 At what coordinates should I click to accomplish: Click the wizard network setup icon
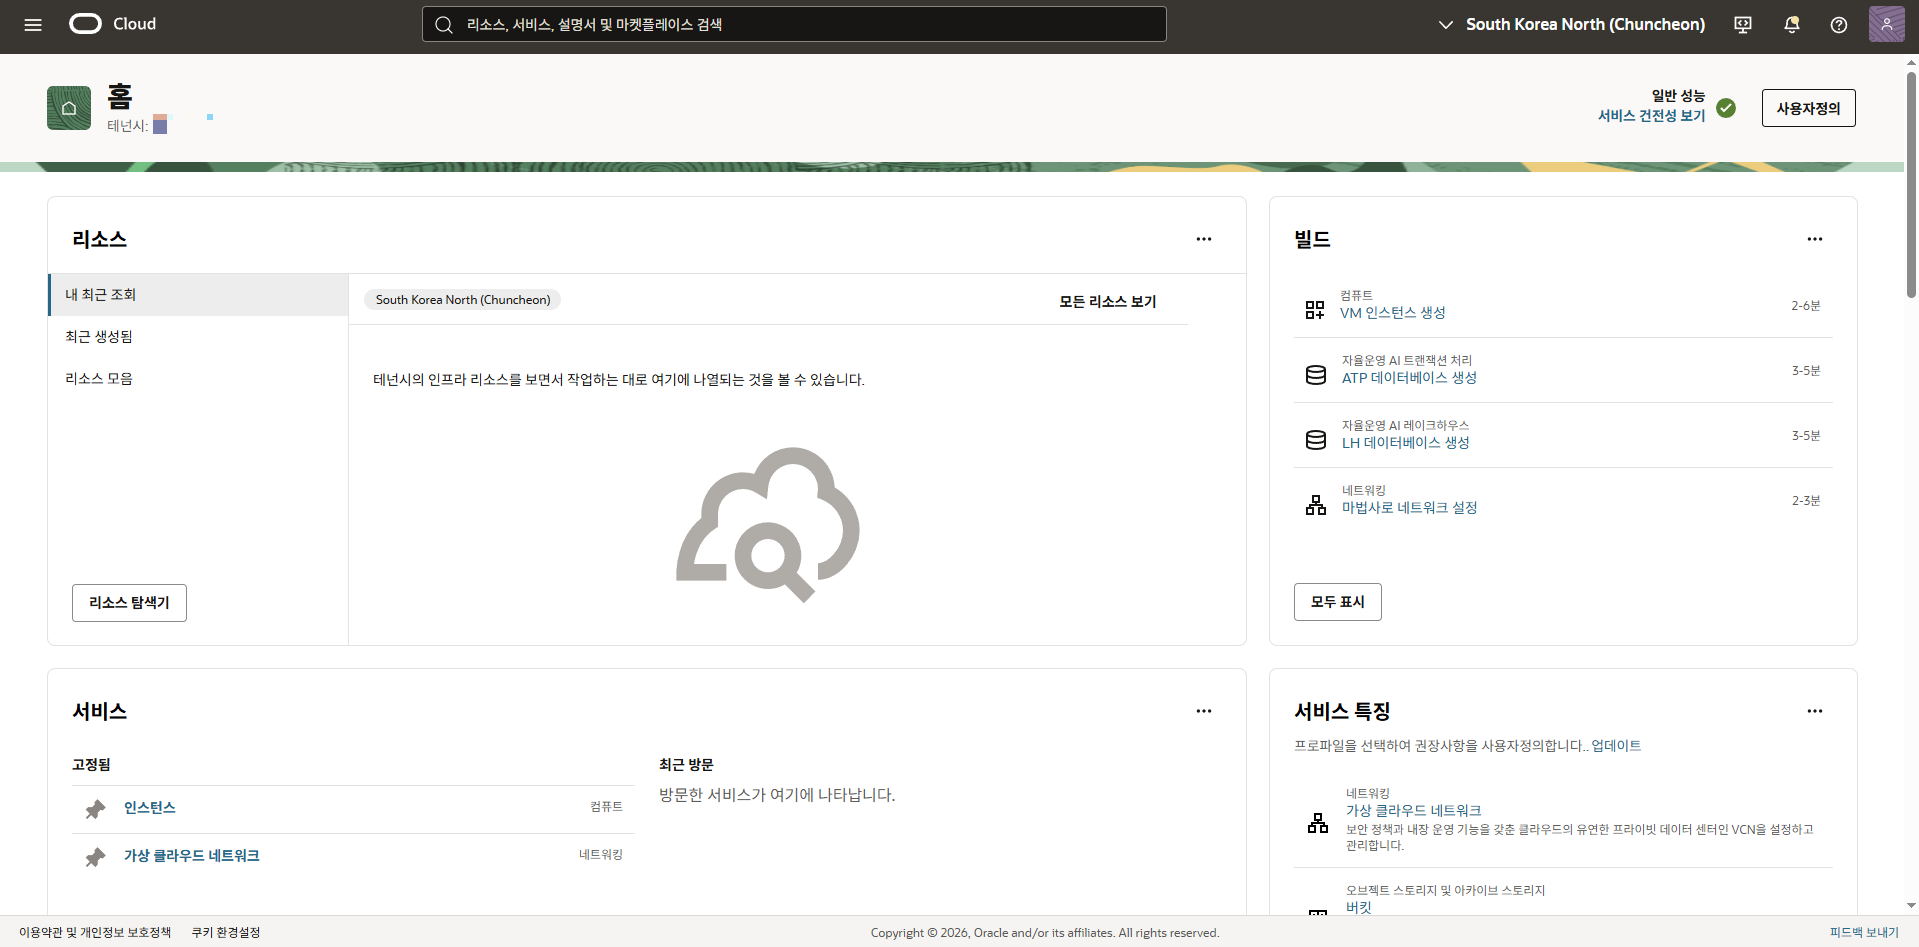(x=1316, y=505)
